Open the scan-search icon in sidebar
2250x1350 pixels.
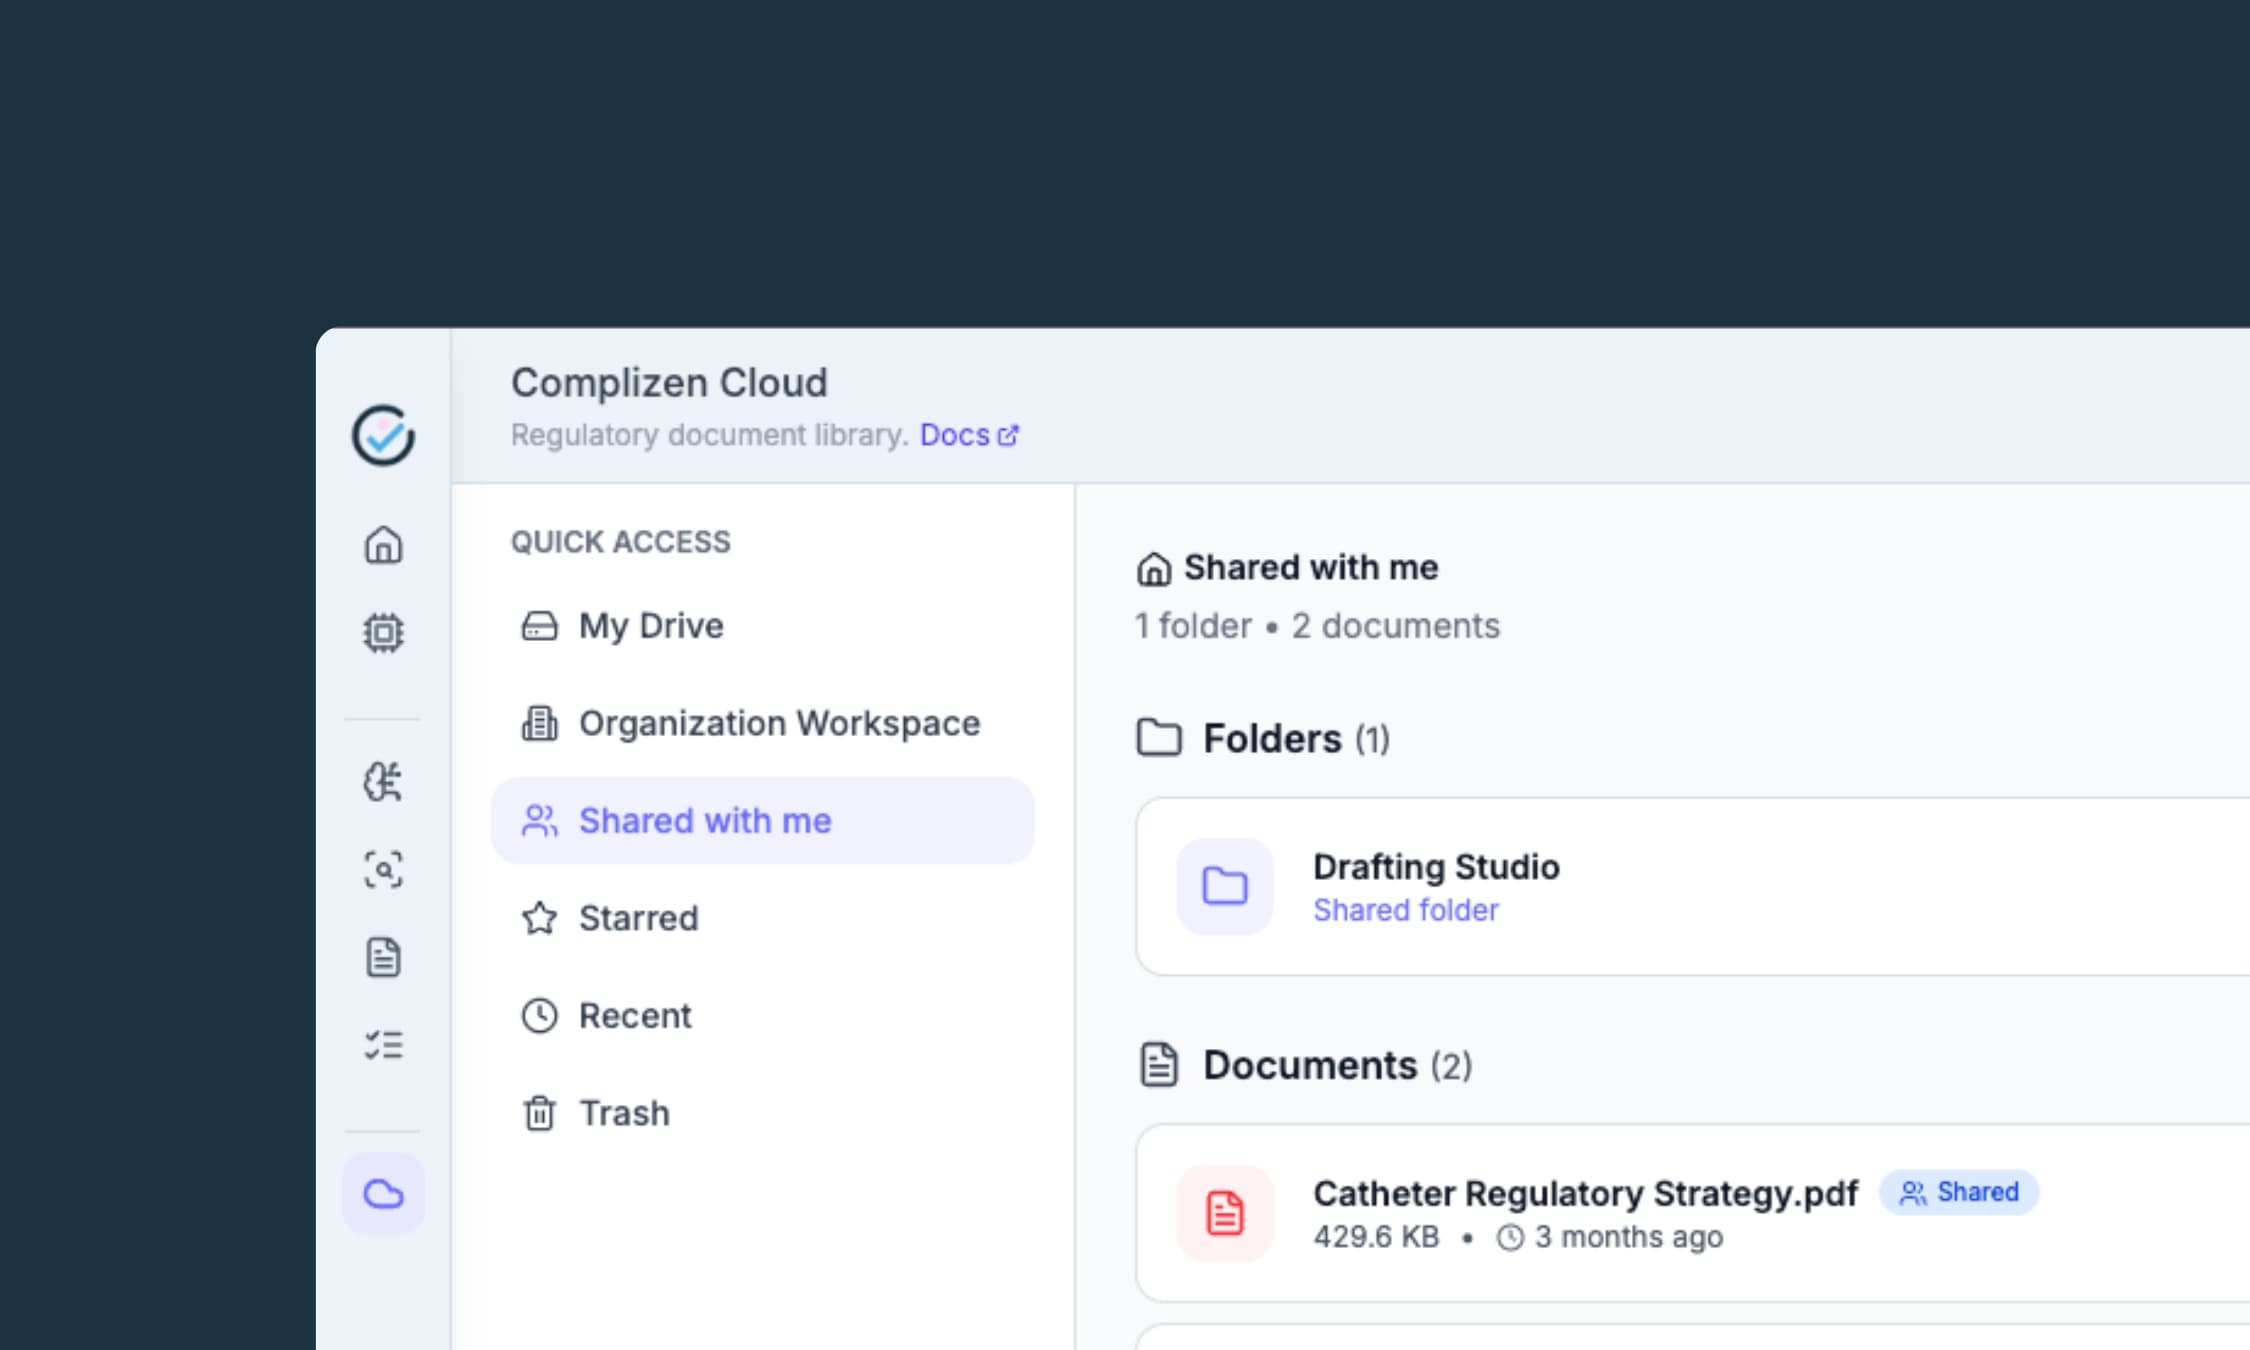point(383,870)
